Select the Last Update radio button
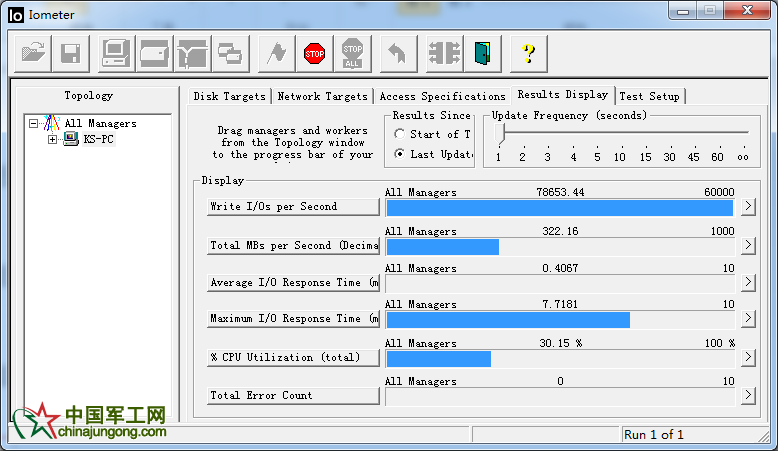This screenshot has width=778, height=451. coord(400,154)
